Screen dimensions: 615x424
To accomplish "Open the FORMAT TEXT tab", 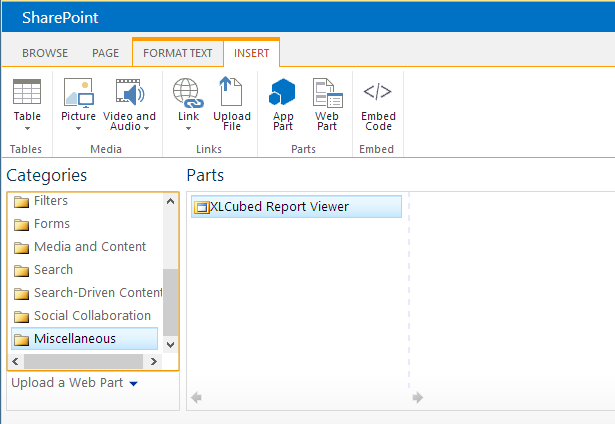I will coord(178,53).
